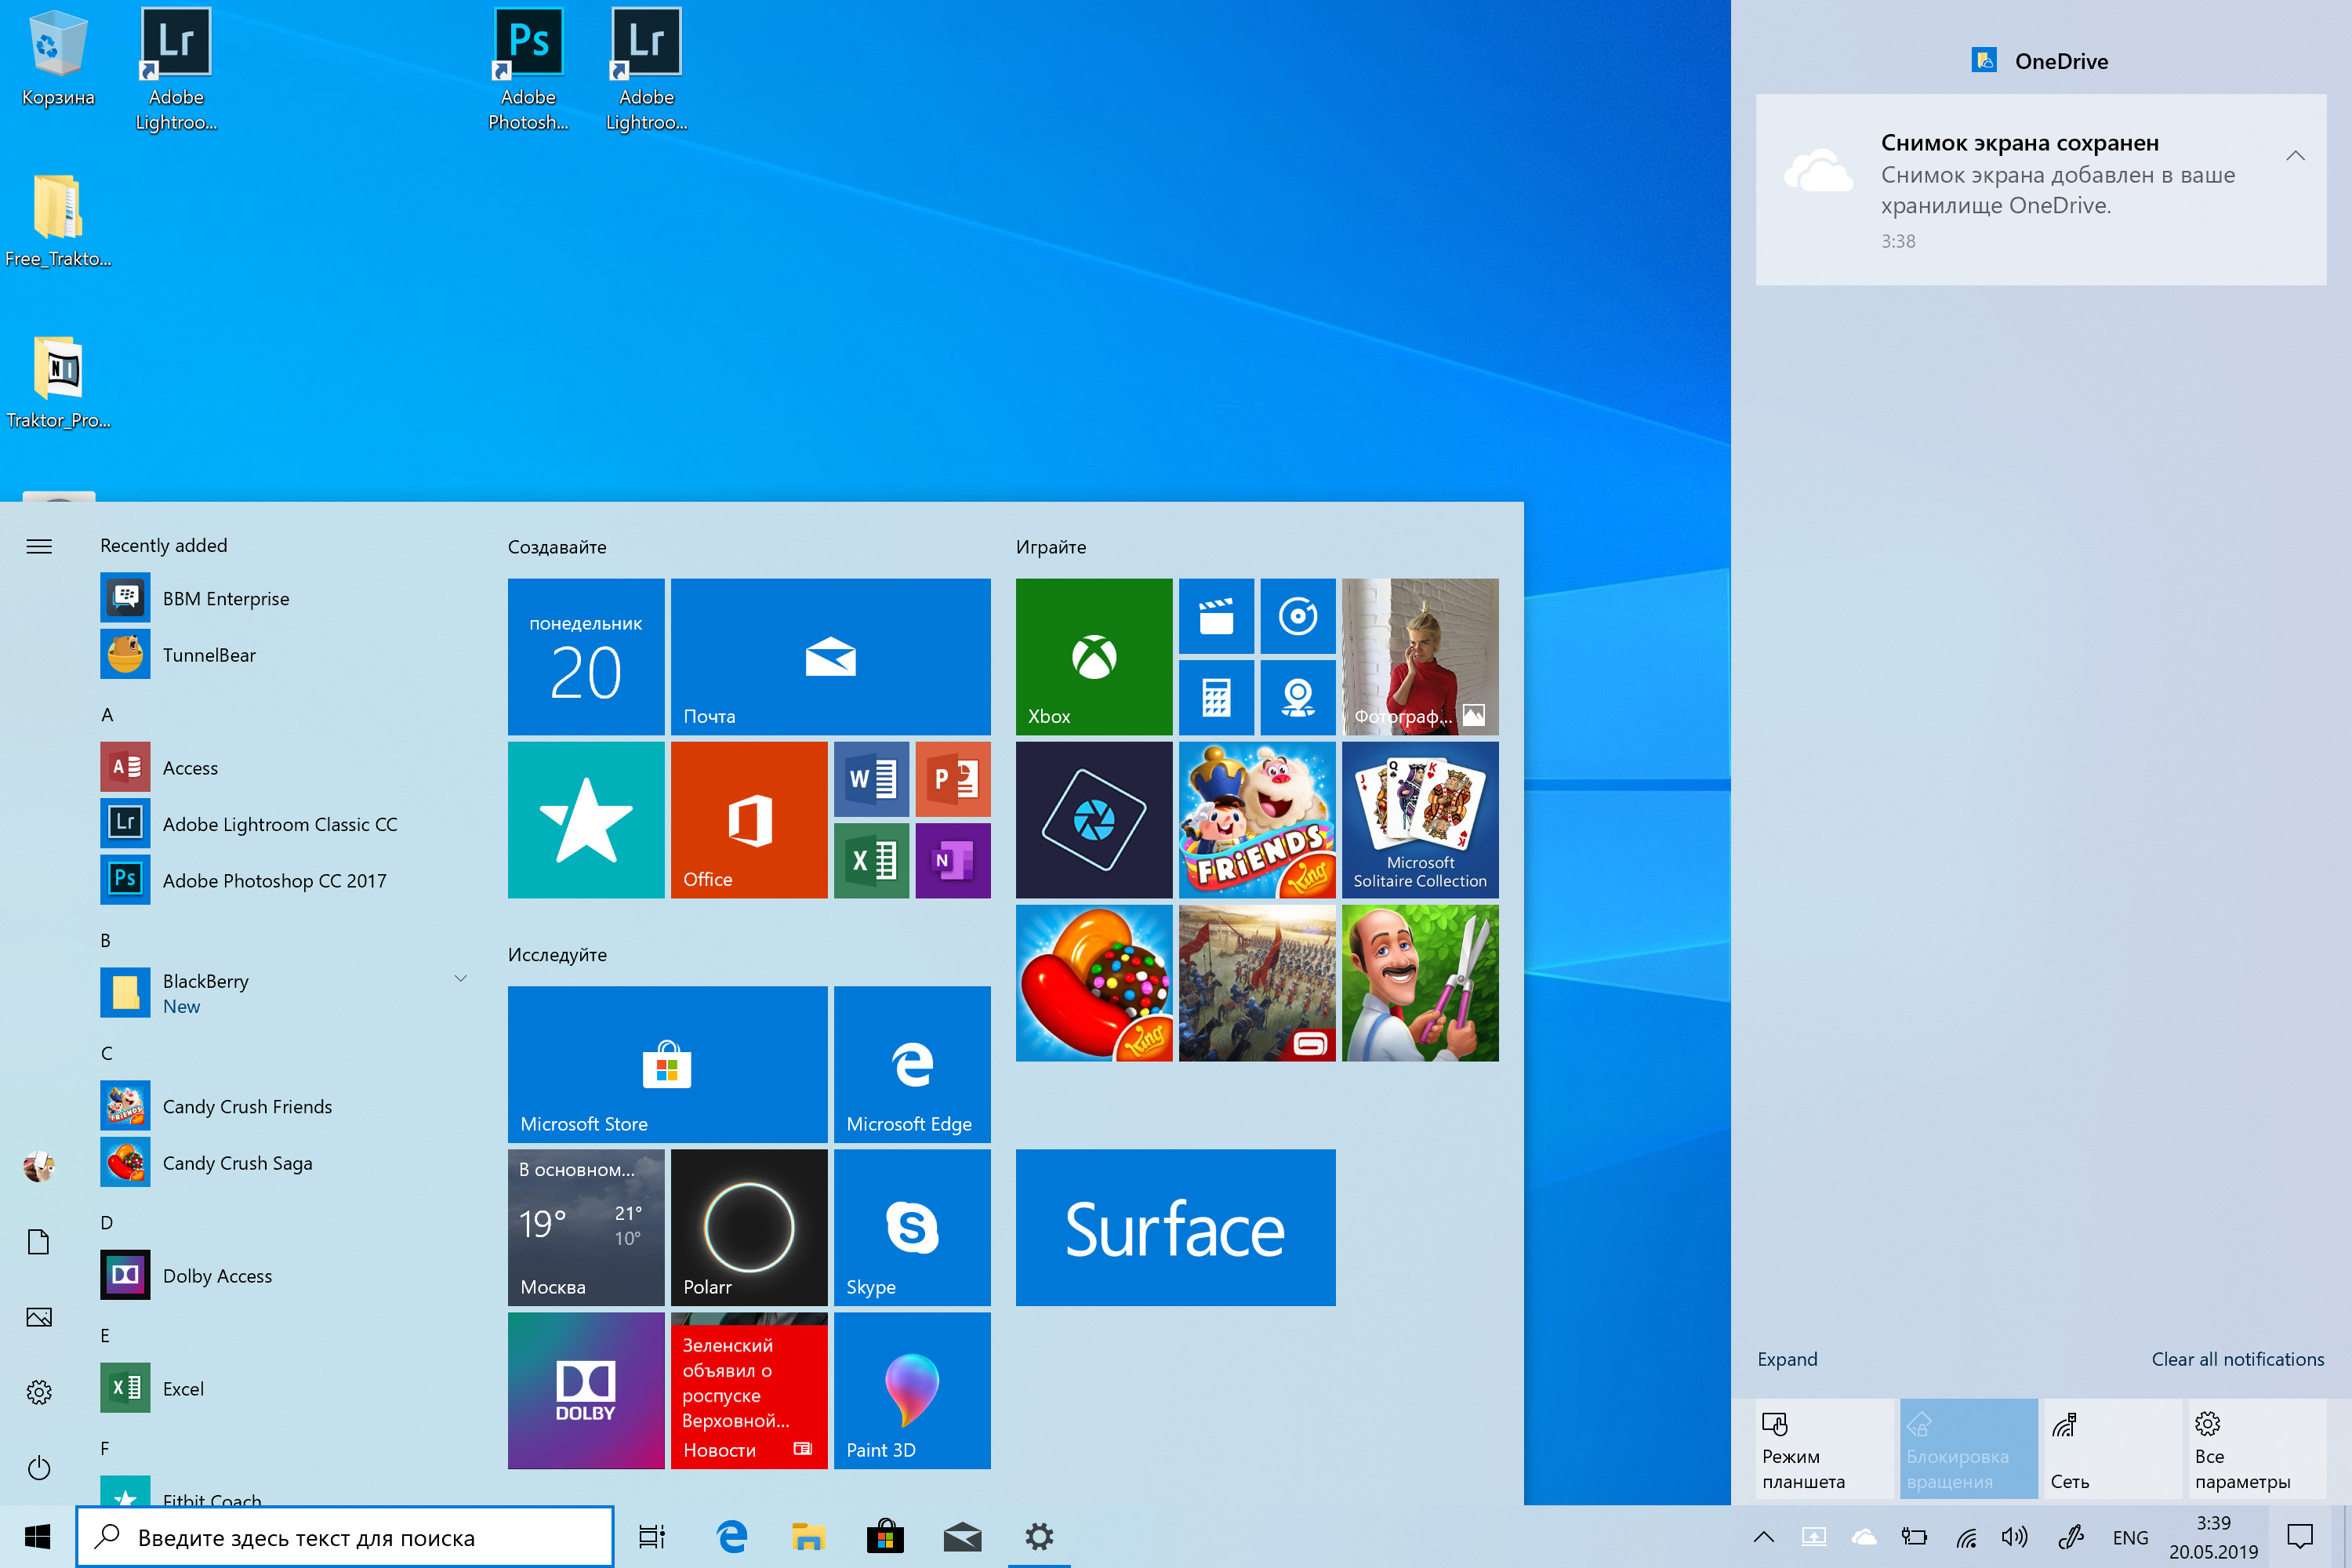Open Polarr photo editor tile

pyautogui.click(x=749, y=1225)
